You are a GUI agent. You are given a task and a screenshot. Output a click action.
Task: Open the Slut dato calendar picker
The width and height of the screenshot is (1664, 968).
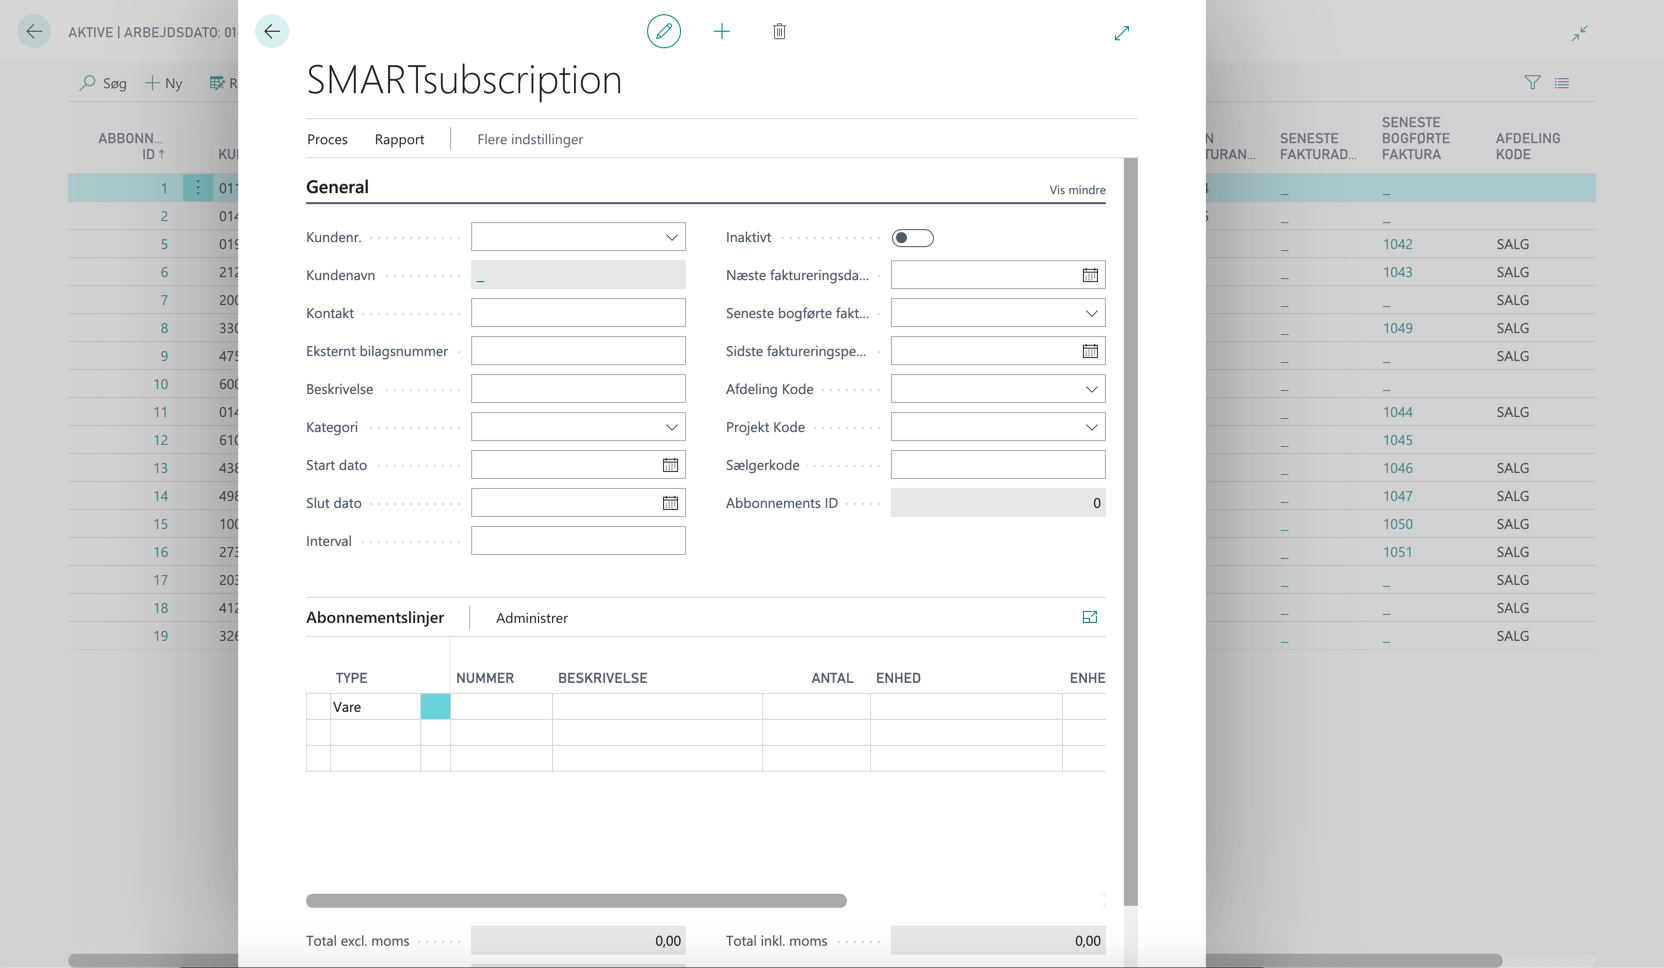(x=670, y=503)
